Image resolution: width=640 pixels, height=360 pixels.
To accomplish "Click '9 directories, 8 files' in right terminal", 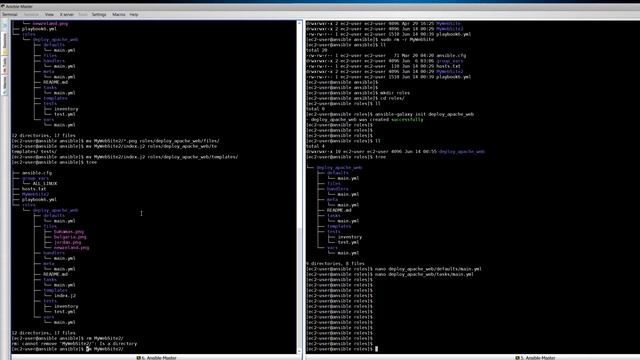I will 336,264.
